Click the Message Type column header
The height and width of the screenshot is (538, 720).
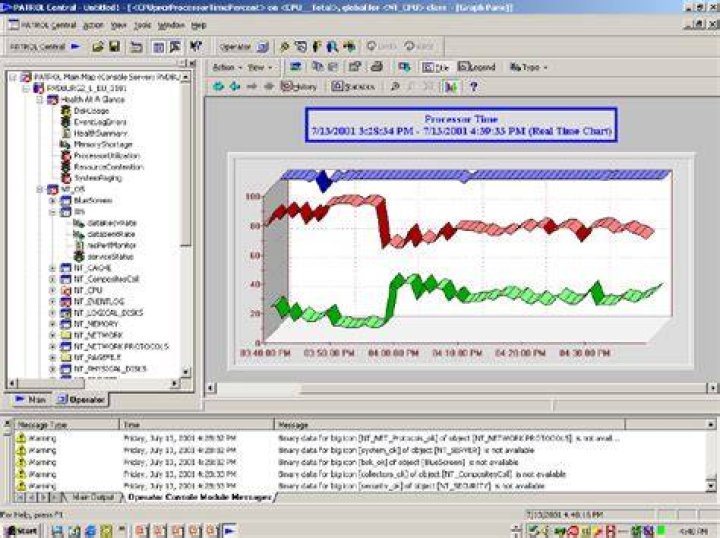click(67, 425)
